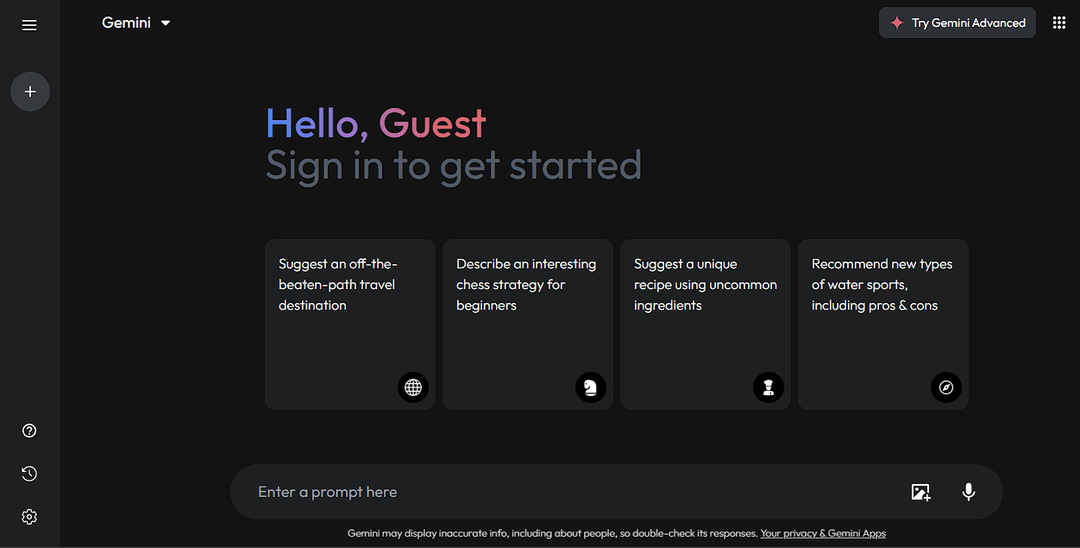Image resolution: width=1080 pixels, height=548 pixels.
Task: Click the globe icon on travel card
Action: click(413, 387)
